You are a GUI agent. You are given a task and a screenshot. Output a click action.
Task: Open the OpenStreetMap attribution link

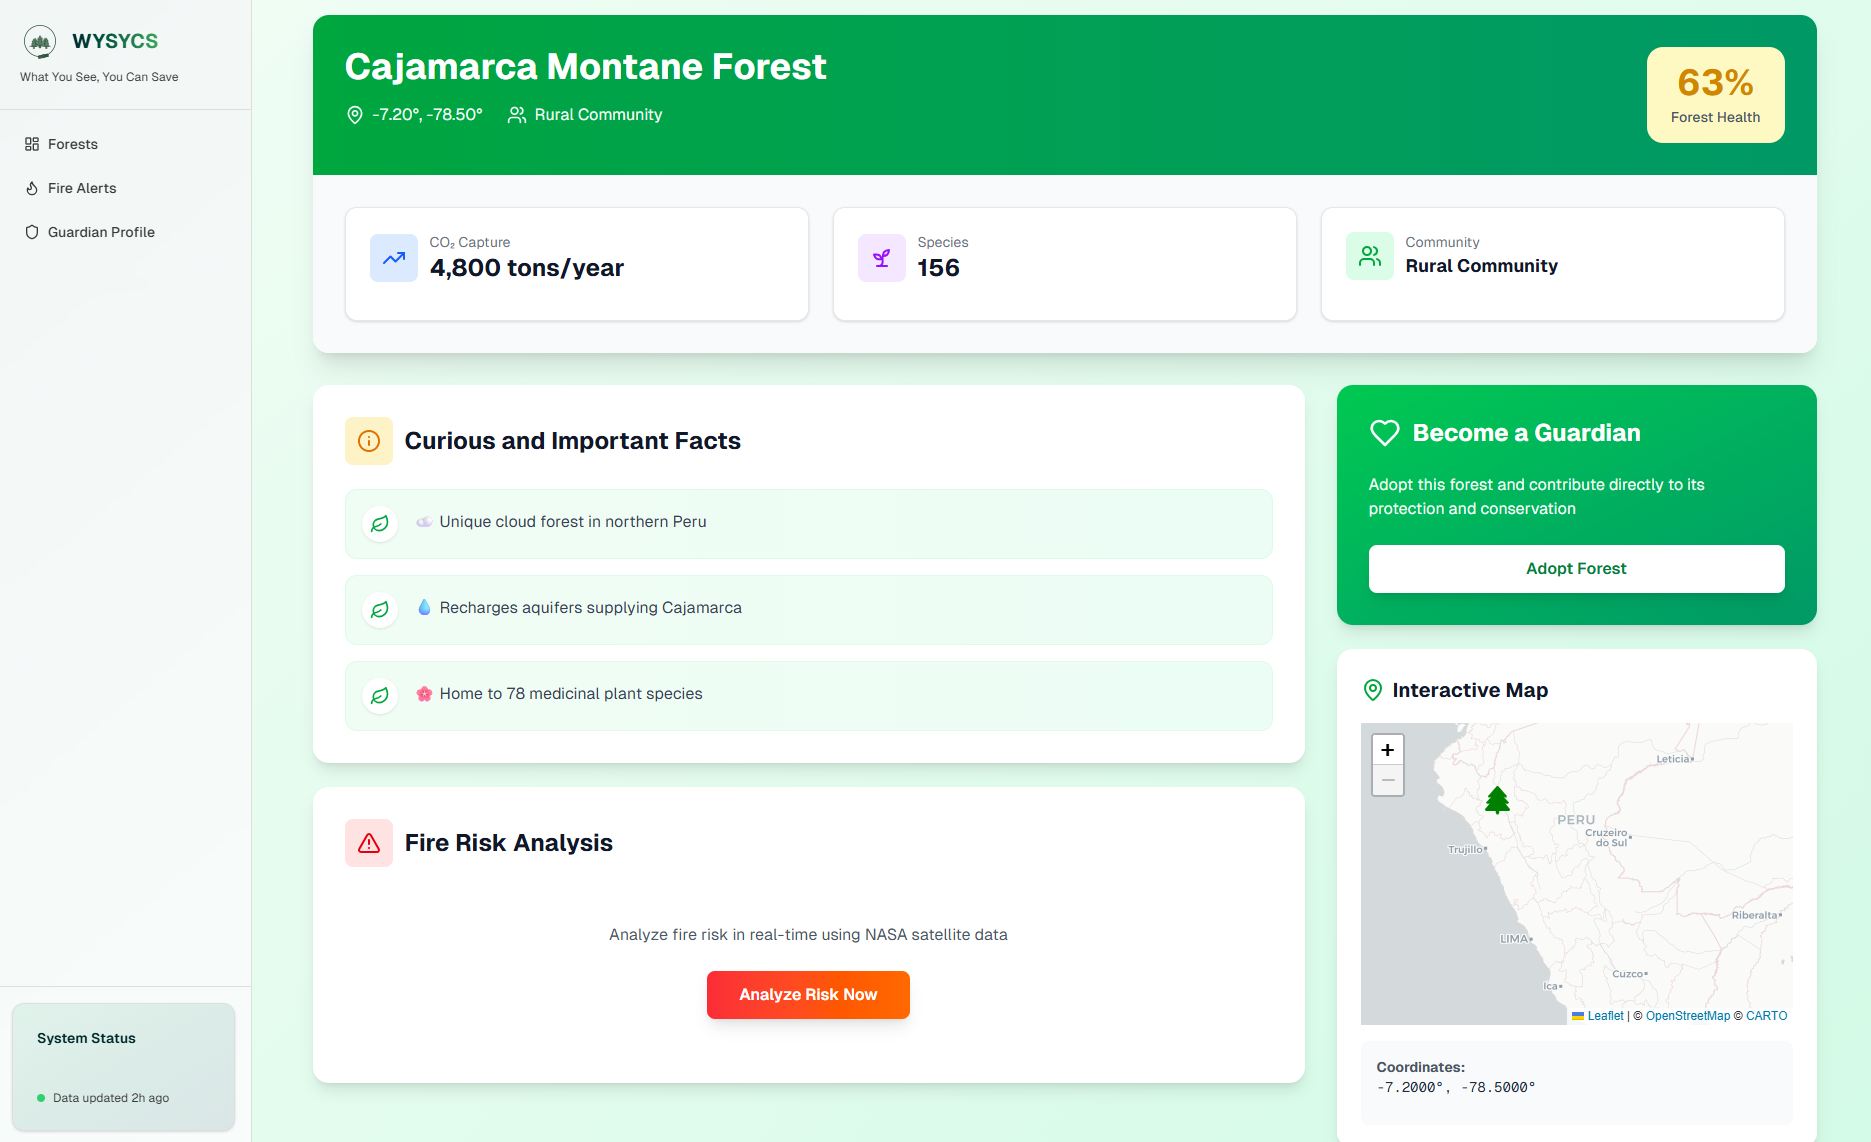pos(1687,1015)
